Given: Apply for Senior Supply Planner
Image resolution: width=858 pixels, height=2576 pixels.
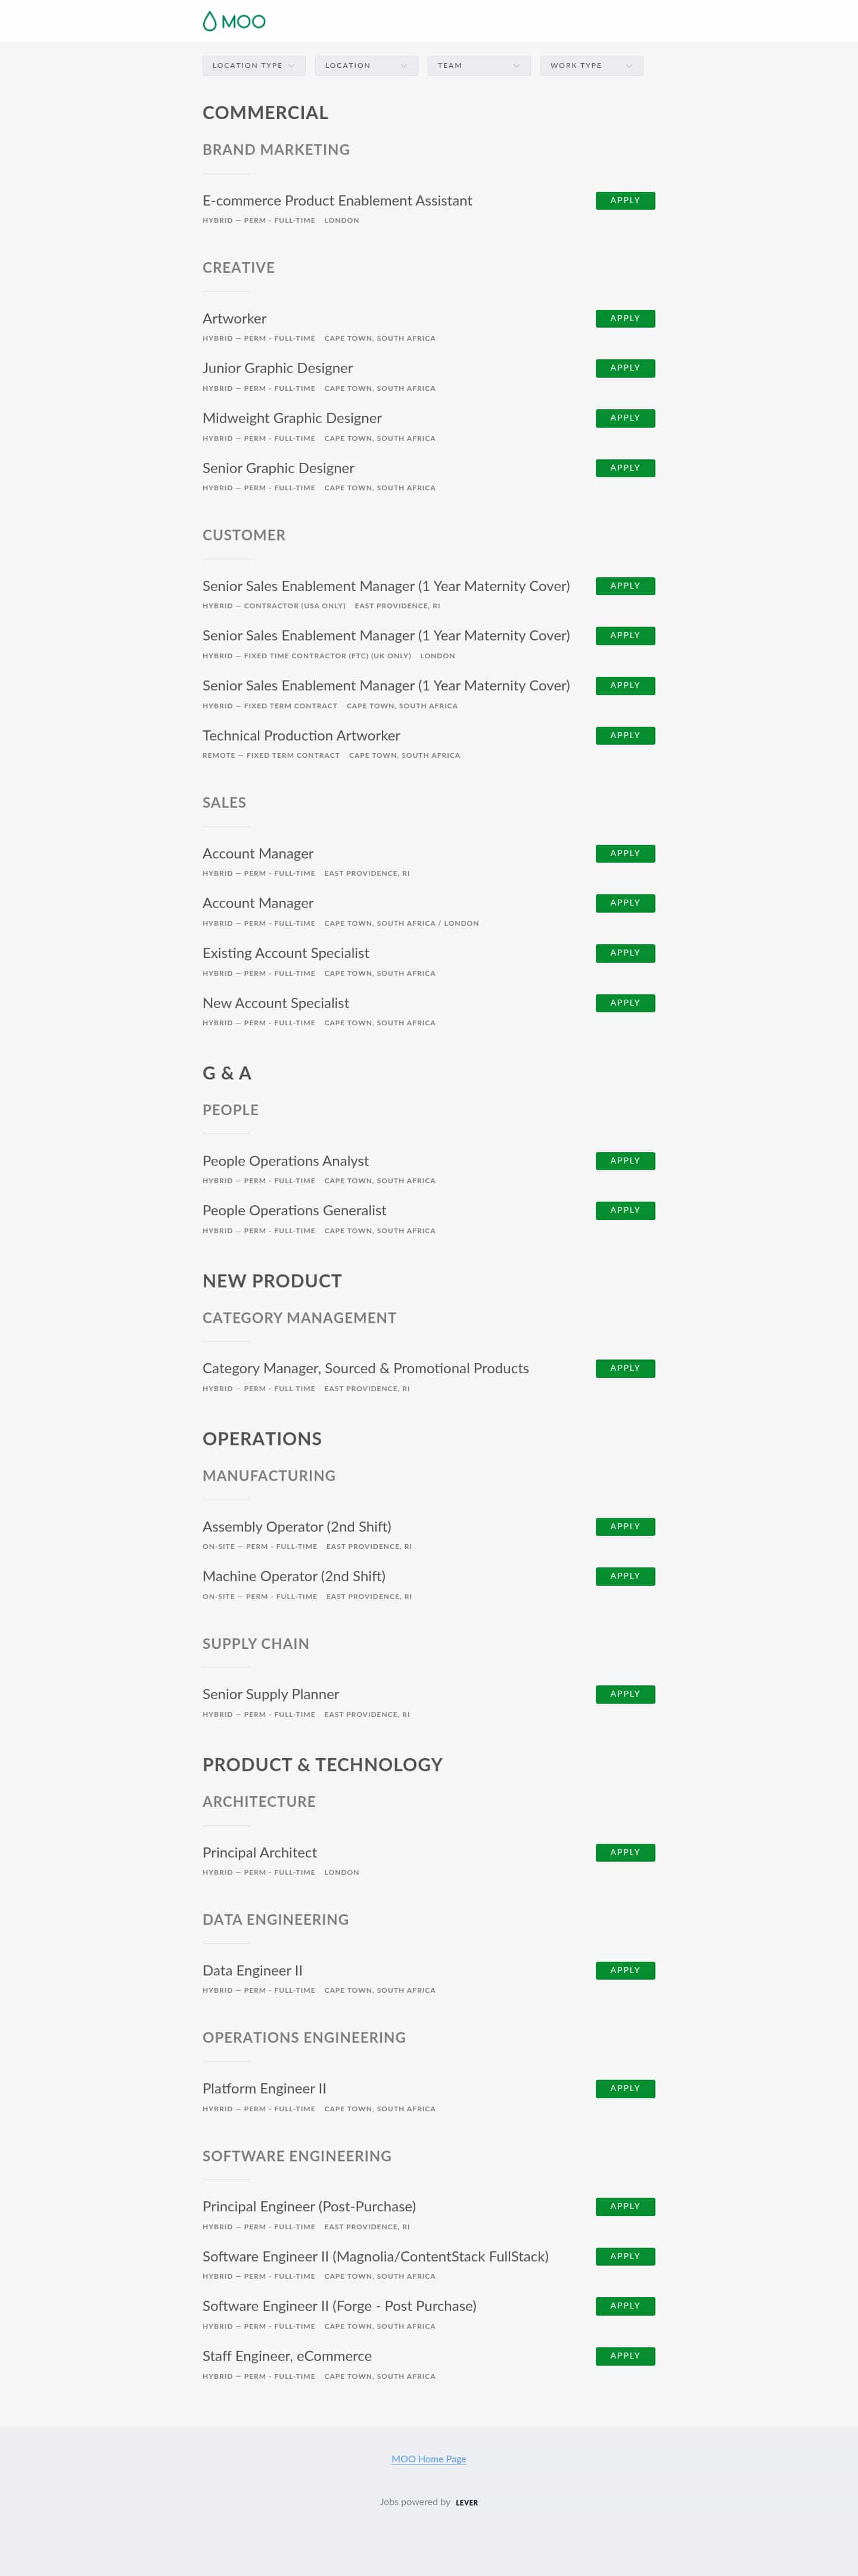Looking at the screenshot, I should point(625,1694).
